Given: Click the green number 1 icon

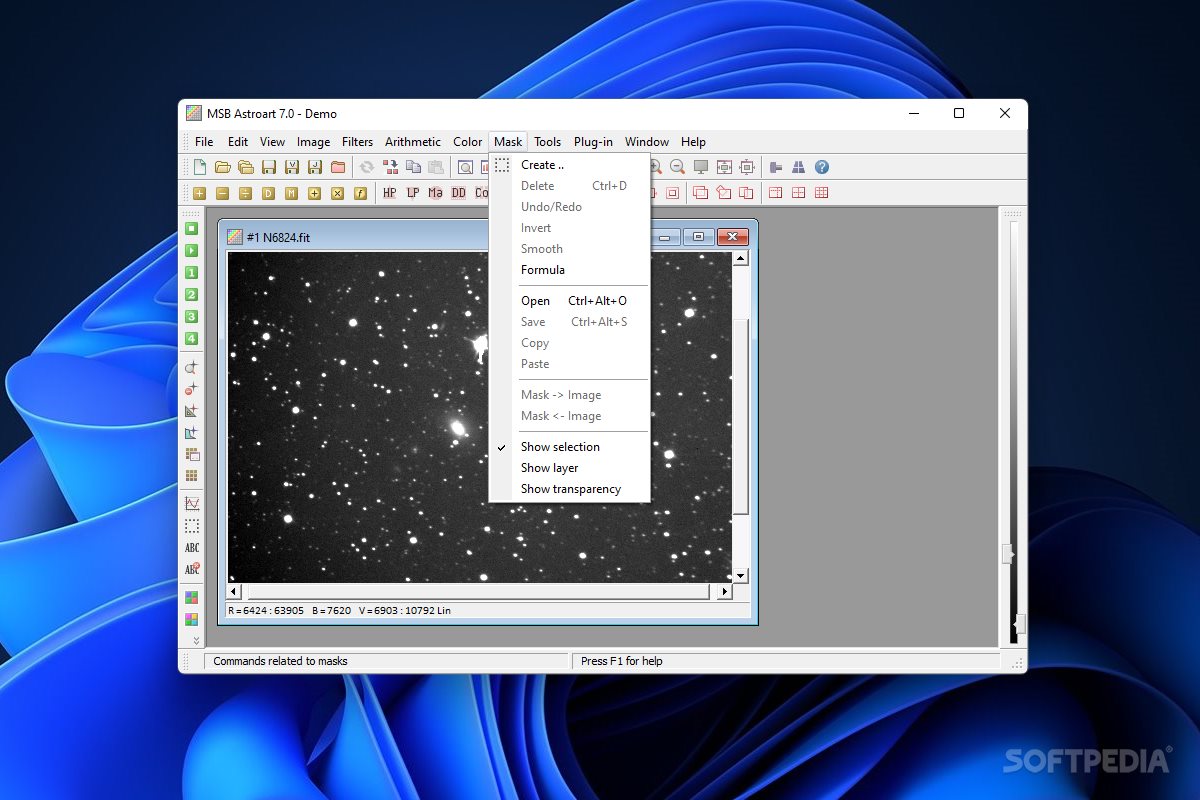Looking at the screenshot, I should (x=191, y=272).
